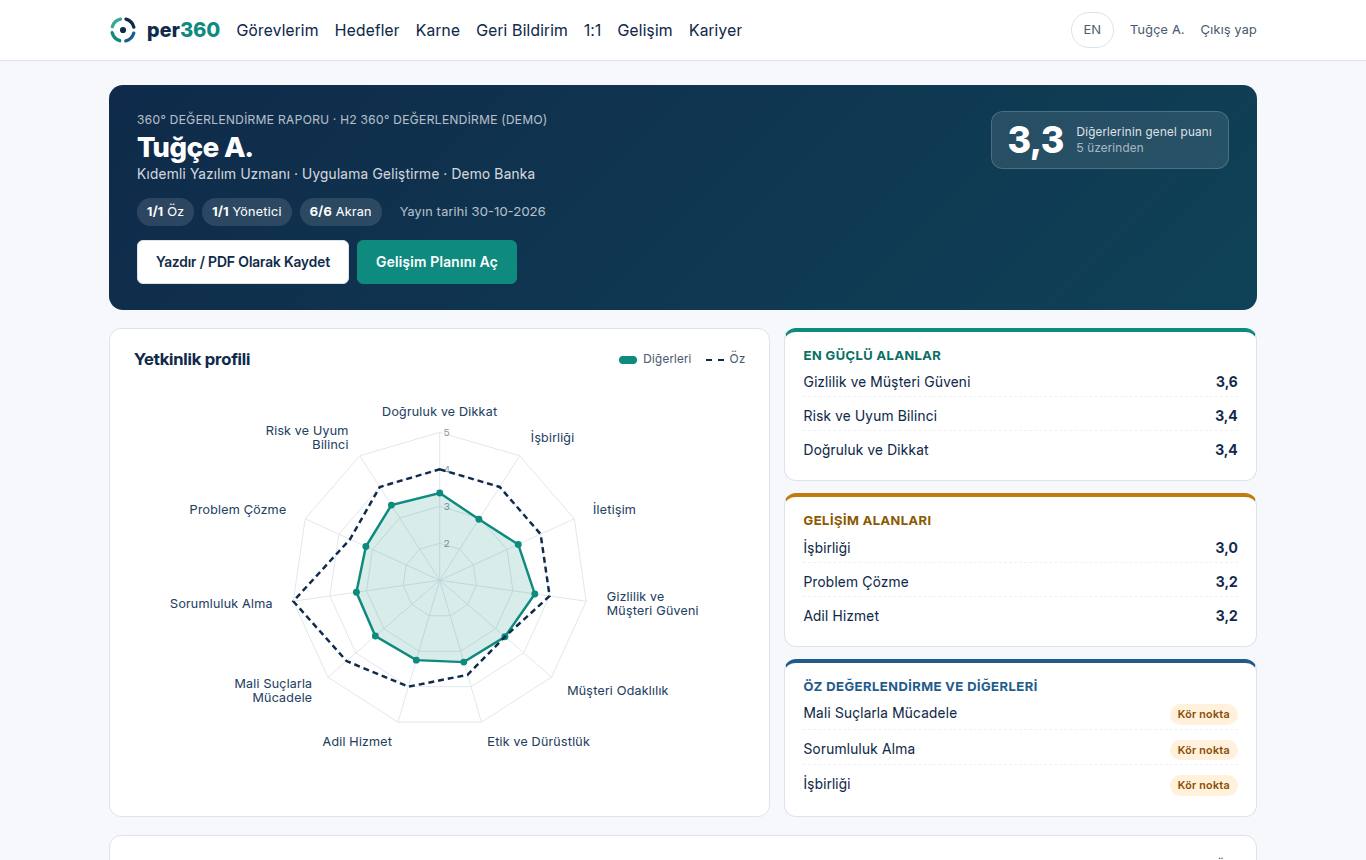
Task: Click the dashed Öz legend entry
Action: point(725,359)
